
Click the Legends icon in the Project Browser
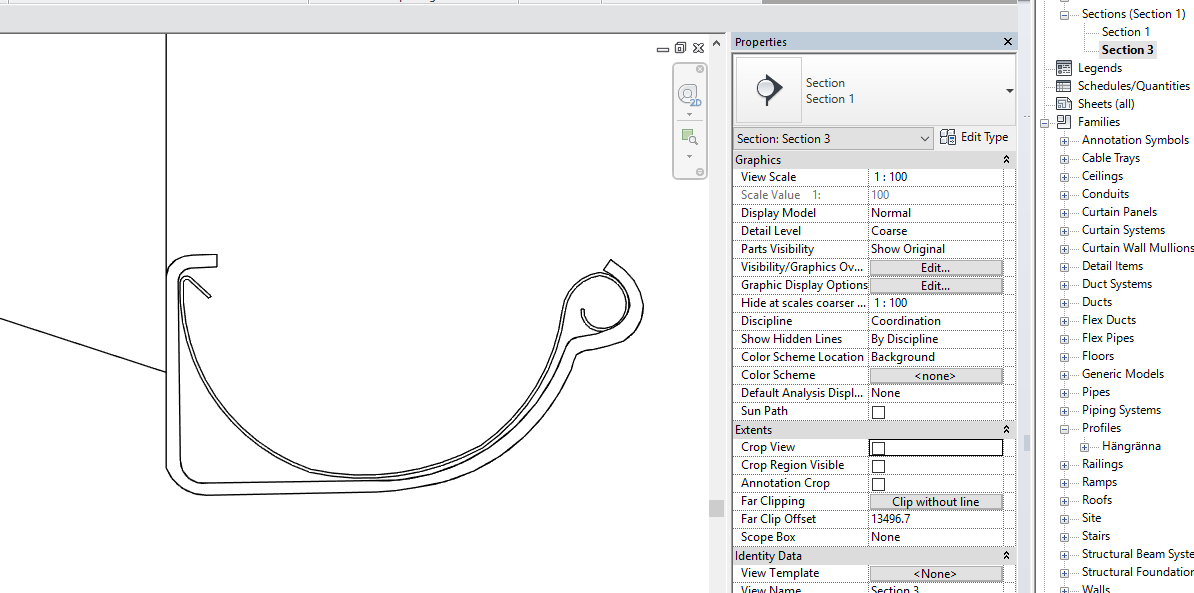(1063, 67)
